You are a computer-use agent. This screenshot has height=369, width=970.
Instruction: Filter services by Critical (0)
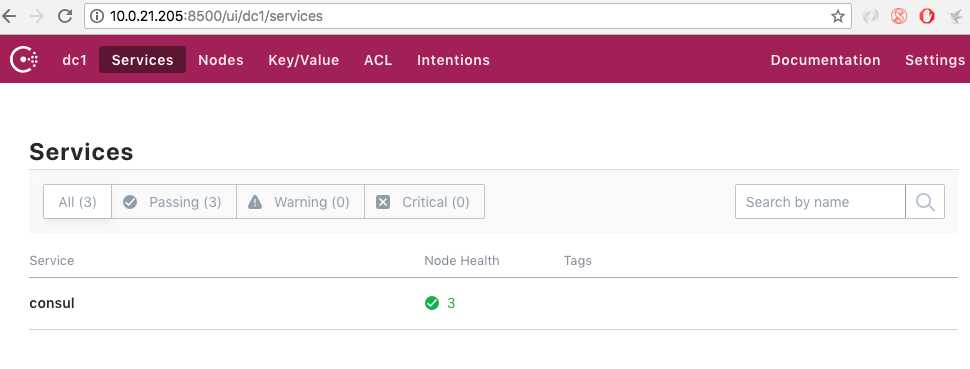pos(424,202)
